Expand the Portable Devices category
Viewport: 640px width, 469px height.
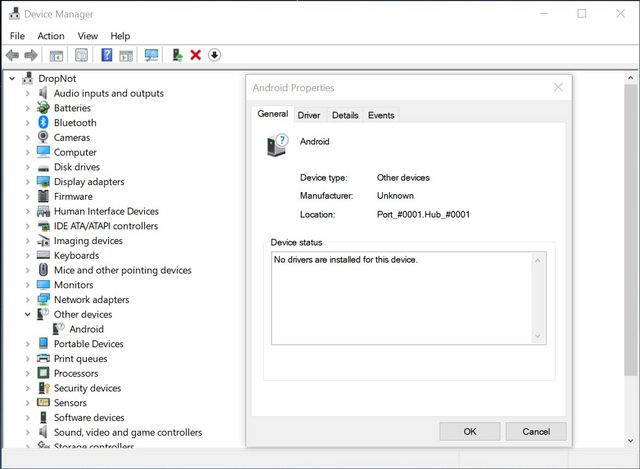click(x=27, y=344)
